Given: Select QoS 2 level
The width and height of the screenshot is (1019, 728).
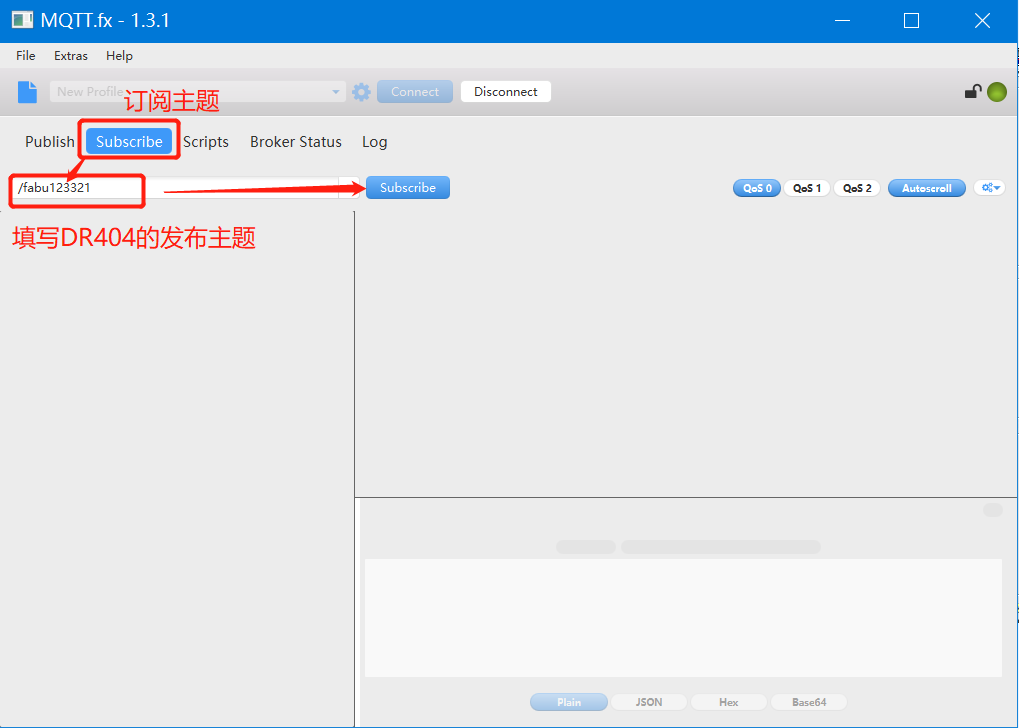Looking at the screenshot, I should (x=856, y=188).
